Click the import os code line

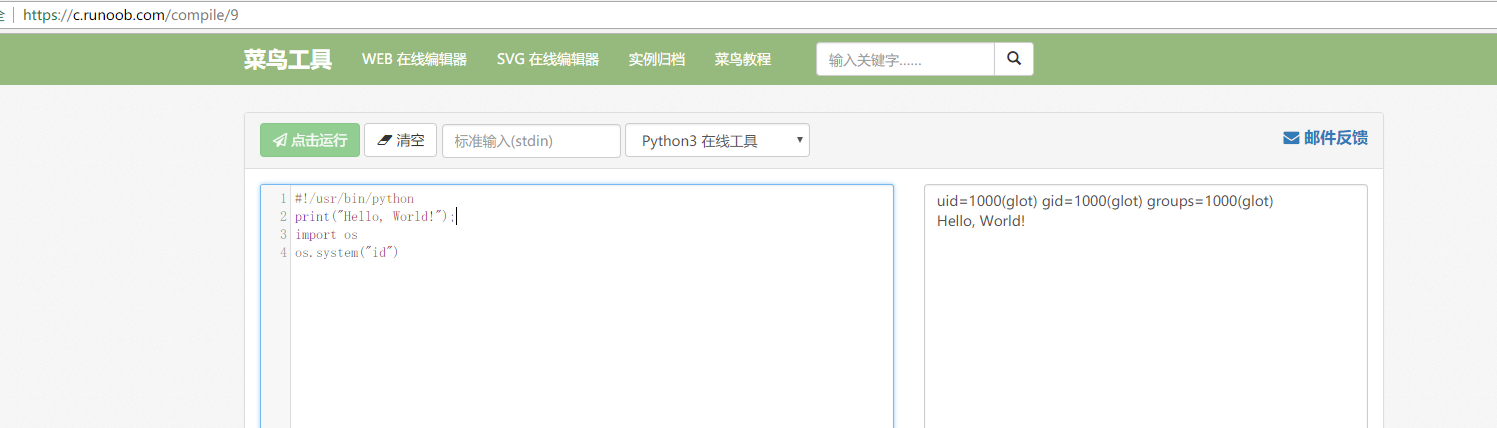tap(326, 234)
